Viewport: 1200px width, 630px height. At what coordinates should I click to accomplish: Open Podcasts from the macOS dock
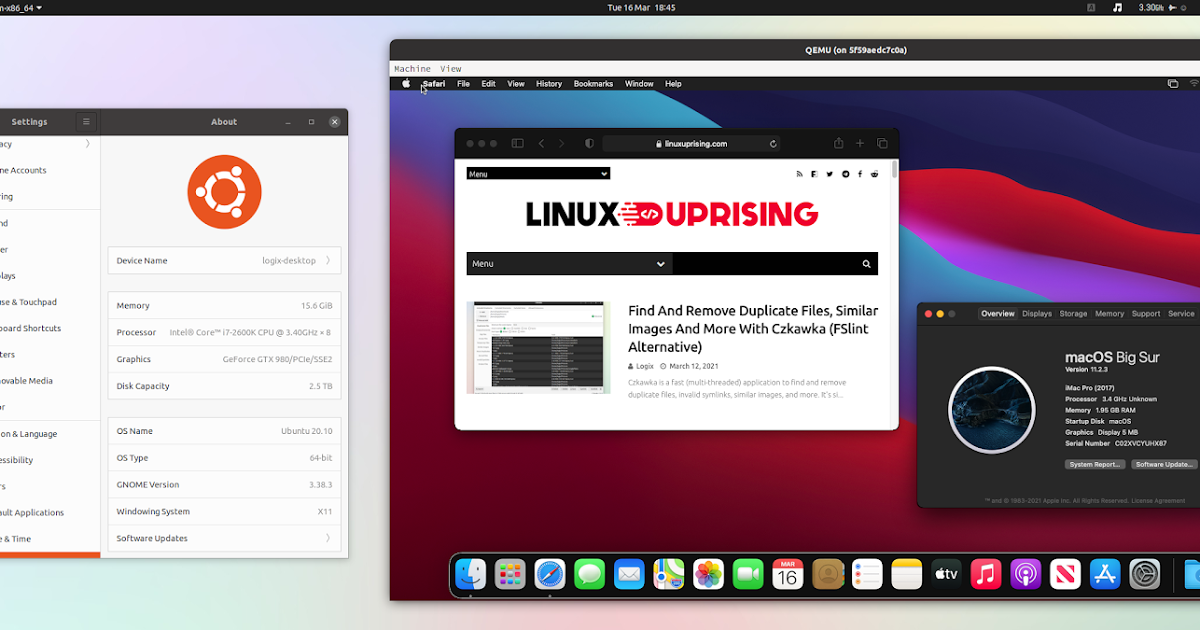coord(1025,574)
